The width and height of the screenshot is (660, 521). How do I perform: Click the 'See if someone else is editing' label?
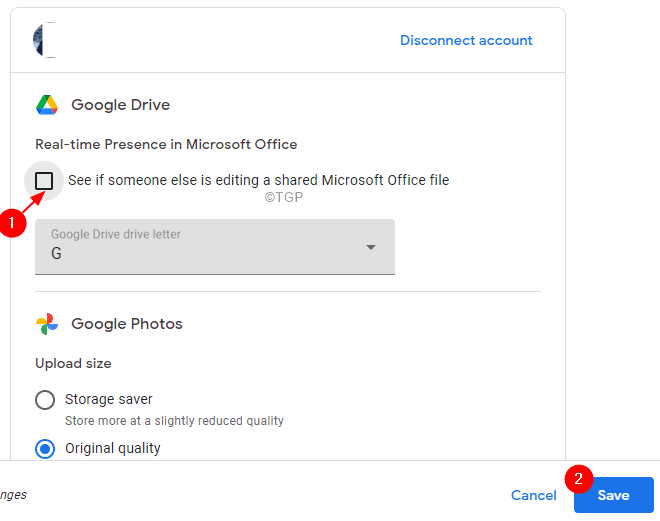tap(258, 180)
